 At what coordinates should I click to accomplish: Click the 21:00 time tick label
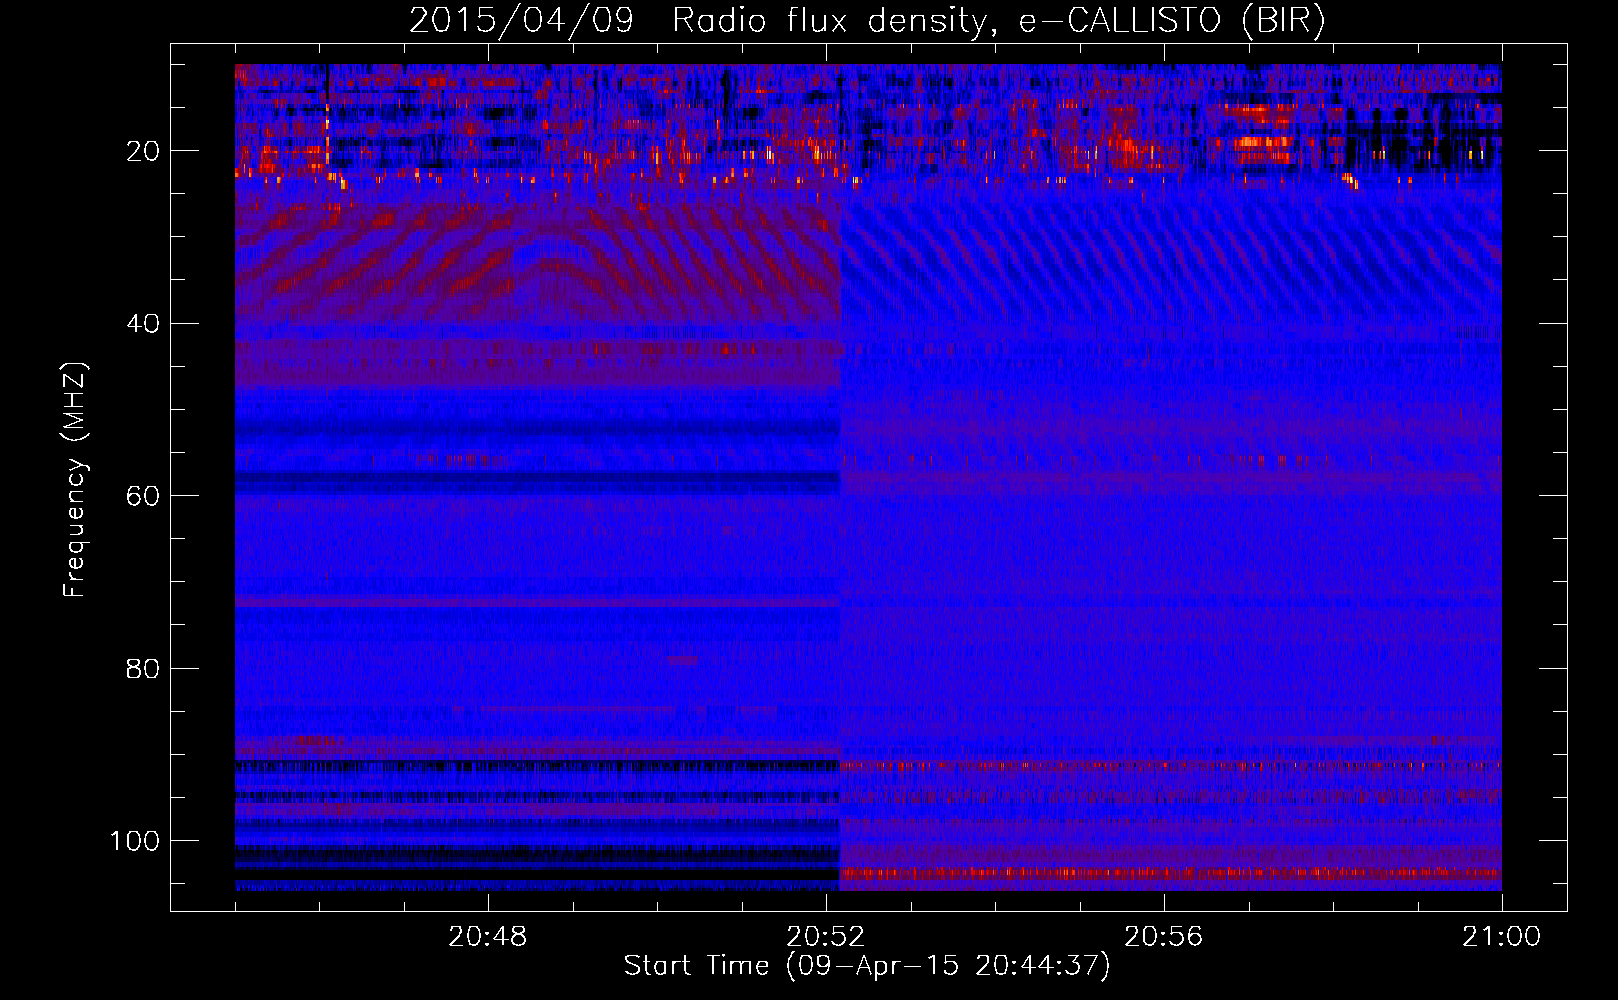coord(1501,937)
